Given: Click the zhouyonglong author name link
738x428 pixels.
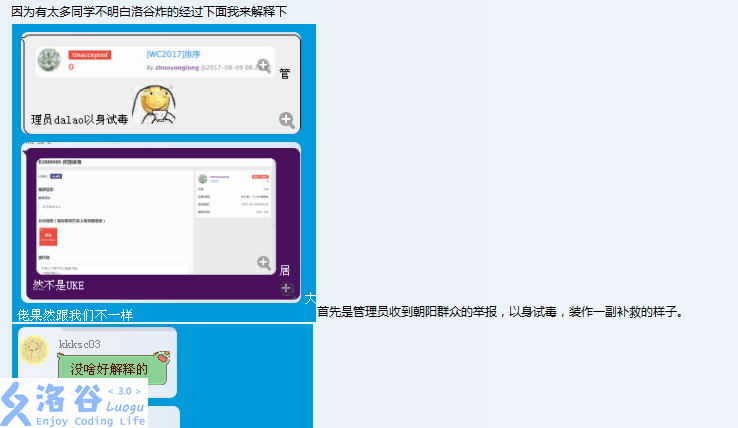Looking at the screenshot, I should click(177, 67).
